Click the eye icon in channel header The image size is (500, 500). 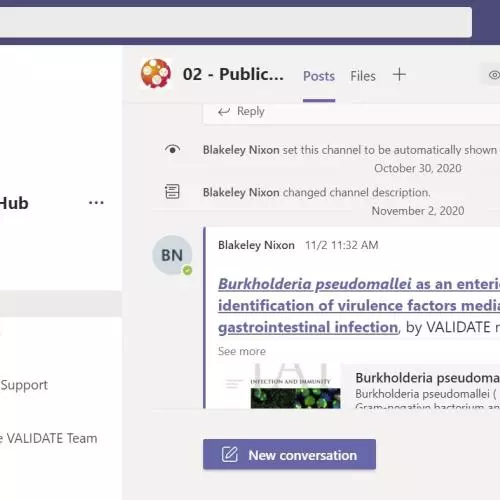click(494, 75)
